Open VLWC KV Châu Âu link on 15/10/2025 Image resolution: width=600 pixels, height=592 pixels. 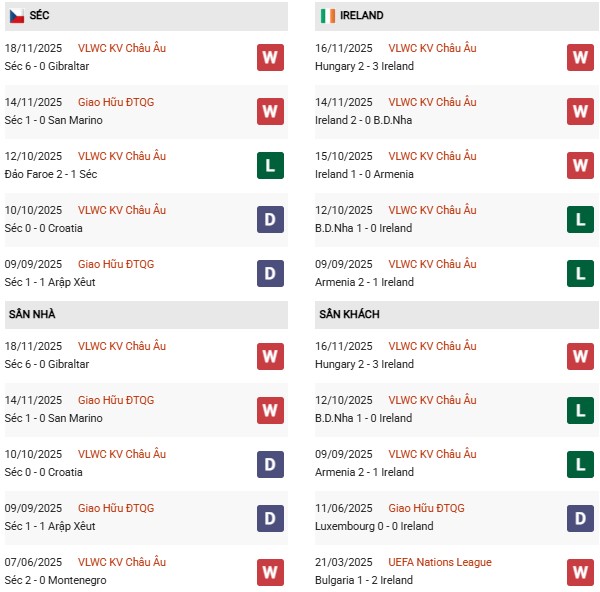[x=432, y=156]
